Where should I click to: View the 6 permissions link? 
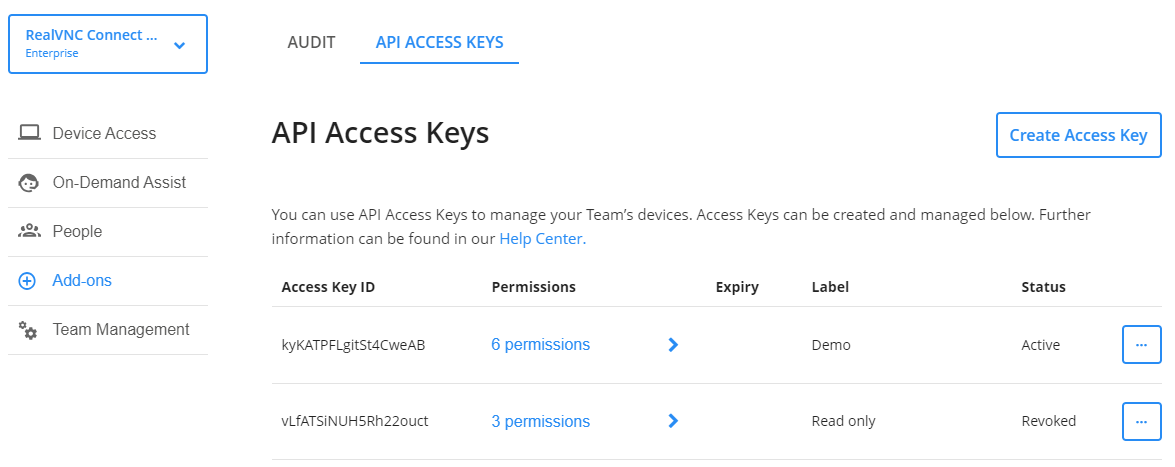[x=540, y=345]
